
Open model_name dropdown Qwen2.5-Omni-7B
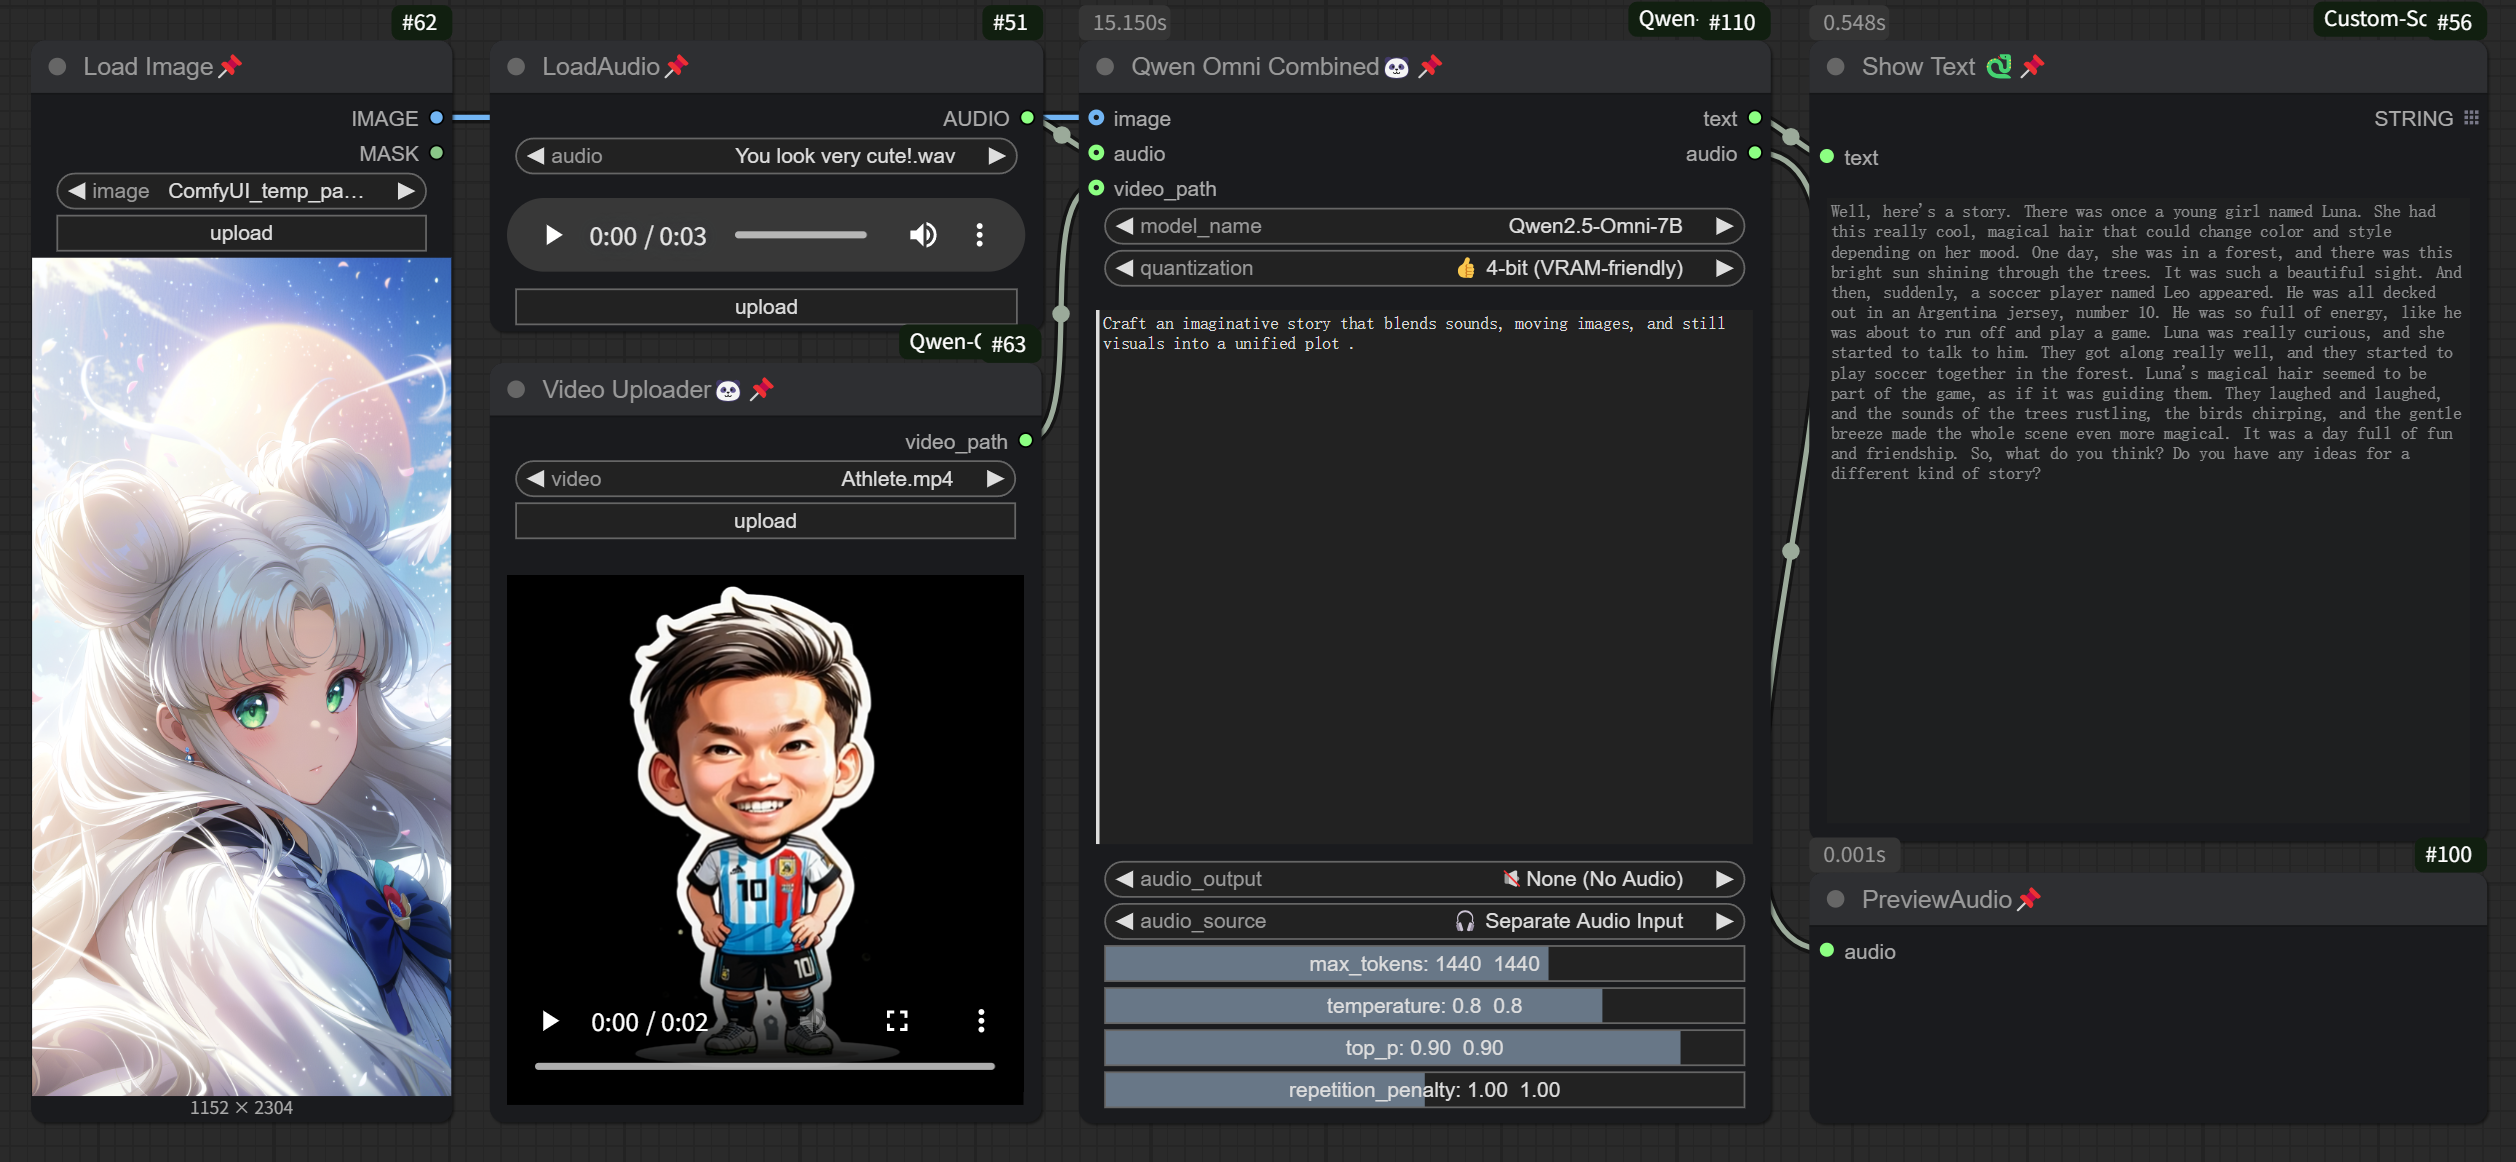click(x=1424, y=226)
